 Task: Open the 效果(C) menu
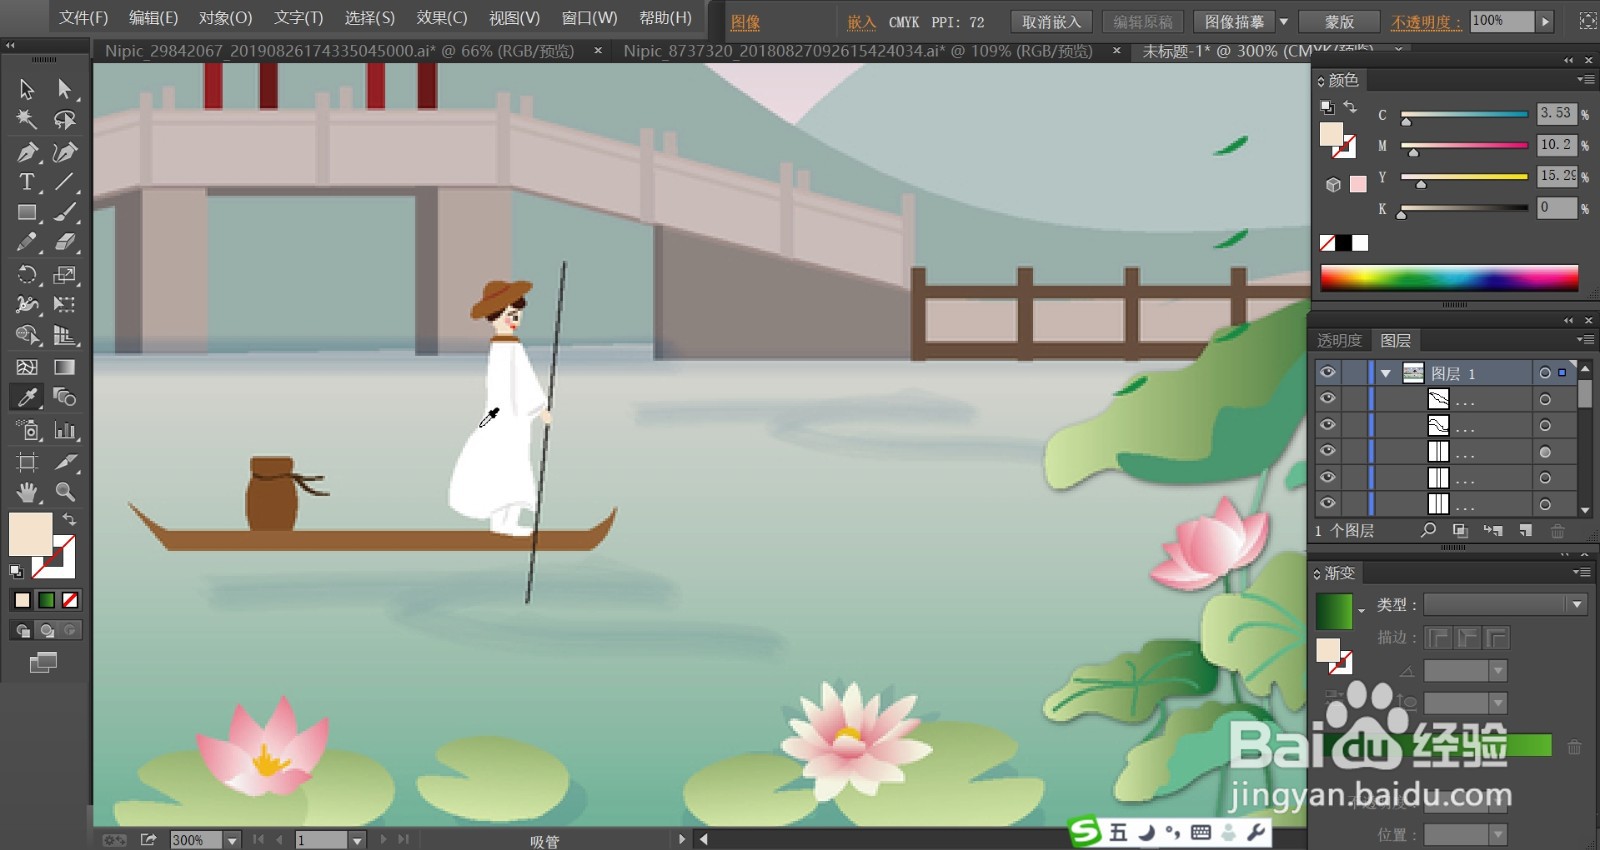click(442, 18)
